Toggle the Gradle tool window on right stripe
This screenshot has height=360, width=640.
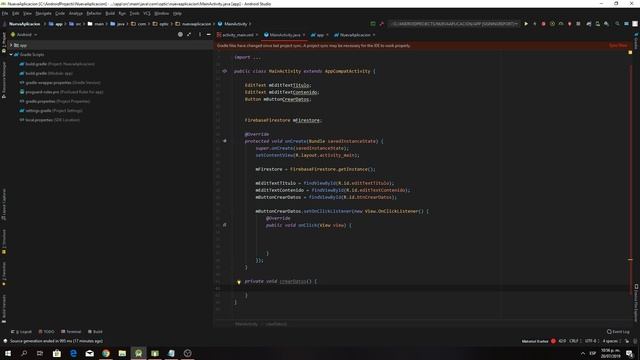636,41
